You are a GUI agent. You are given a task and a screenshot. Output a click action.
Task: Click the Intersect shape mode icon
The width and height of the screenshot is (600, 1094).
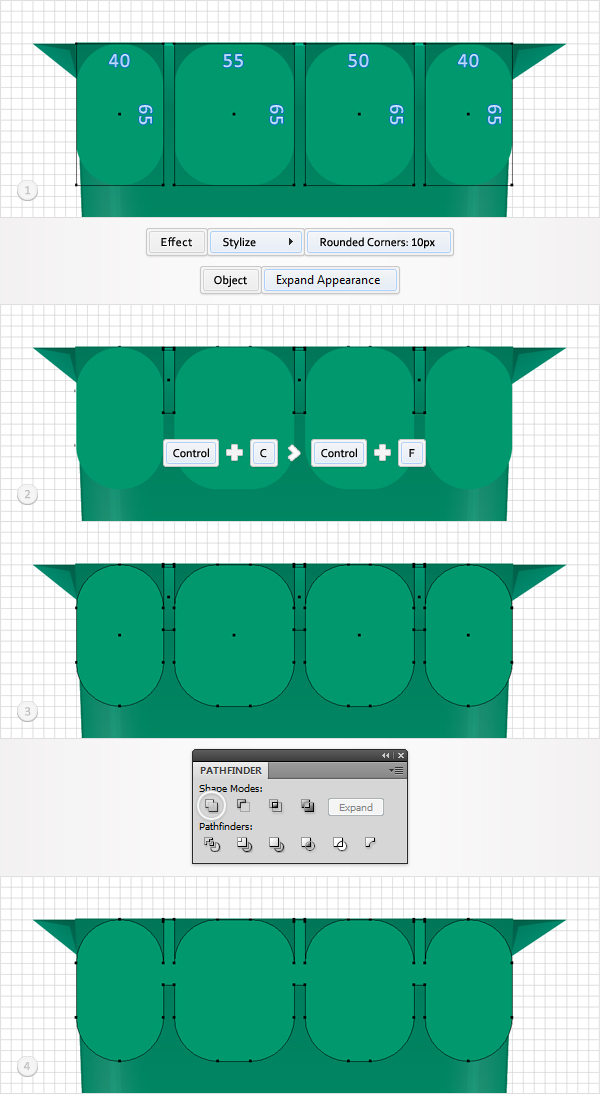coord(276,805)
